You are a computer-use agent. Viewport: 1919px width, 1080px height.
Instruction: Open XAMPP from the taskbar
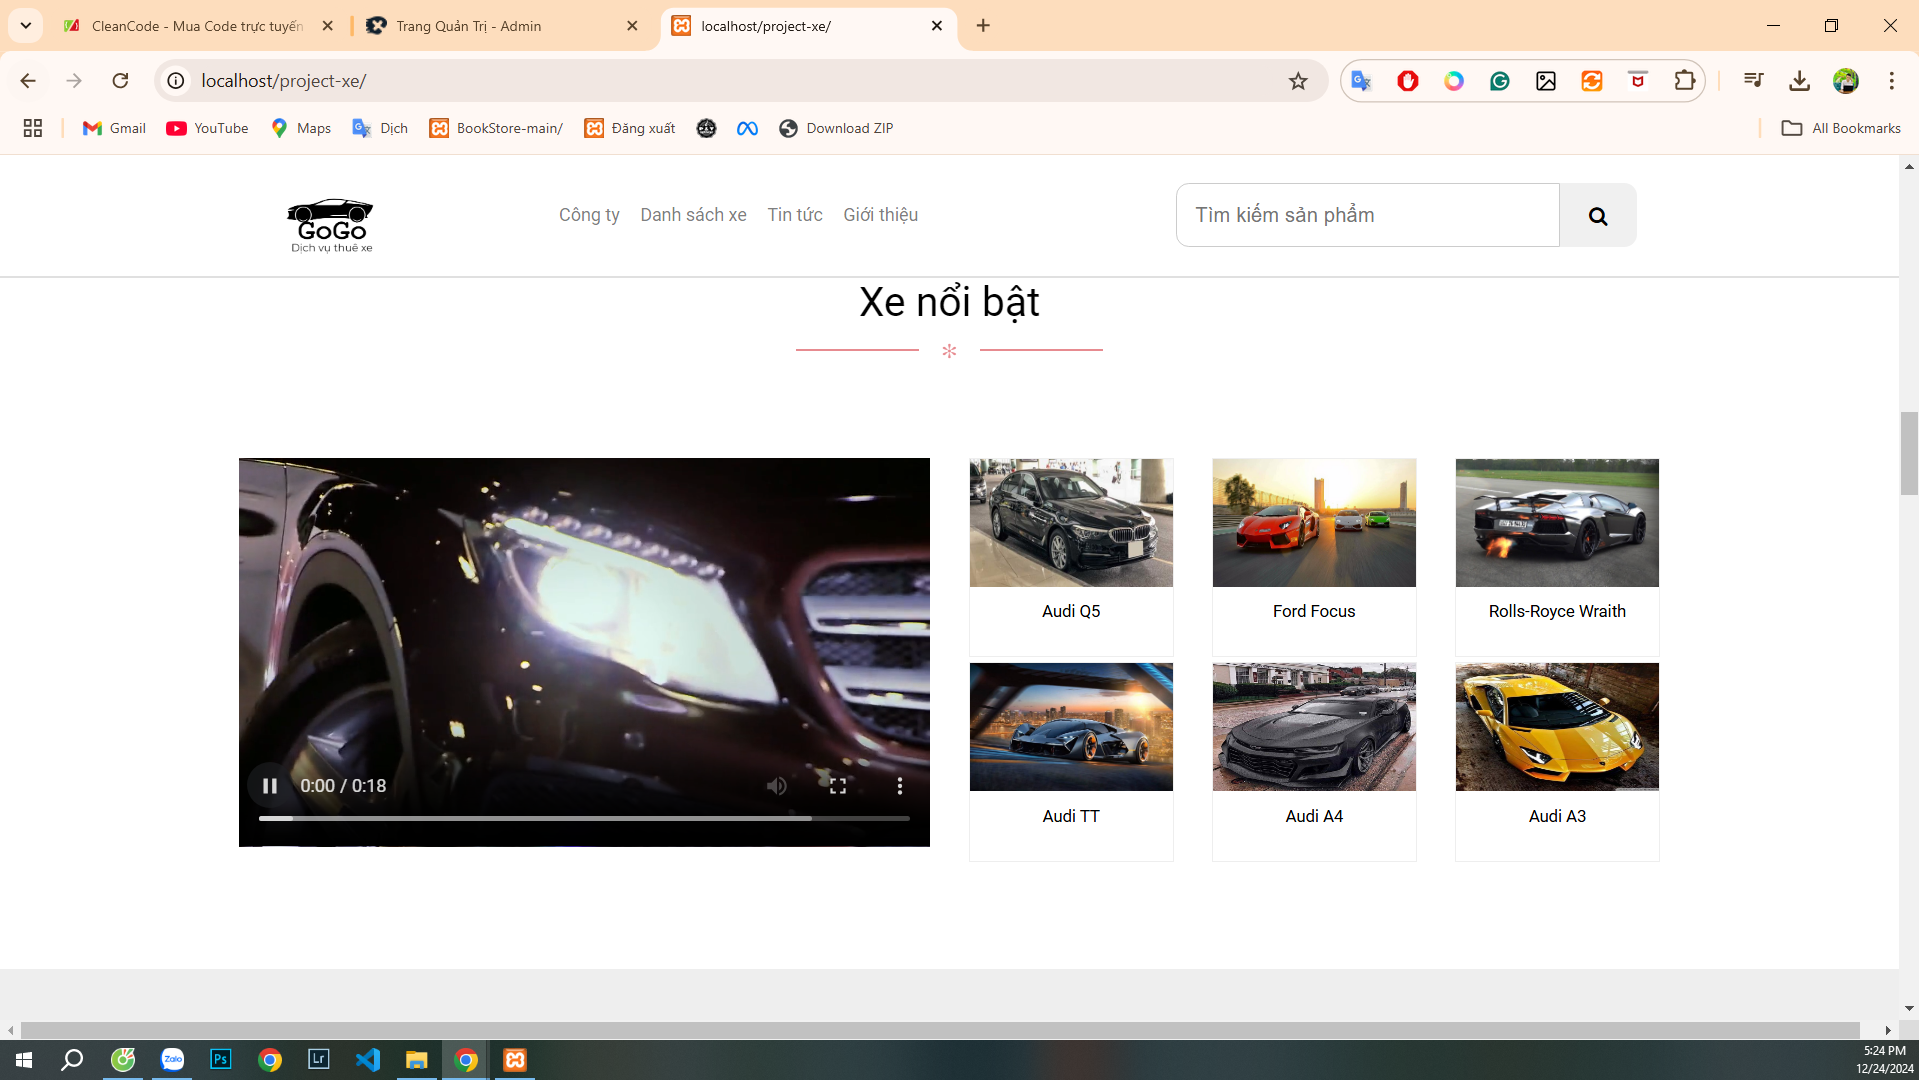click(515, 1060)
